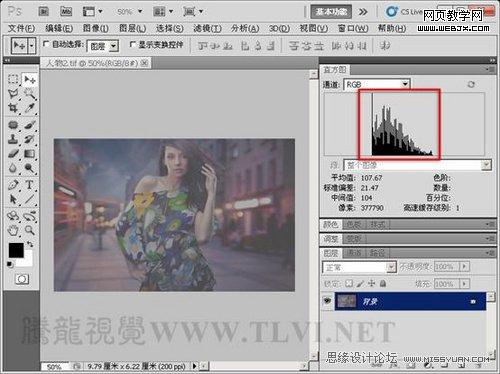Image resolution: width=500 pixels, height=374 pixels.
Task: Toggle lock all
Action: [383, 283]
